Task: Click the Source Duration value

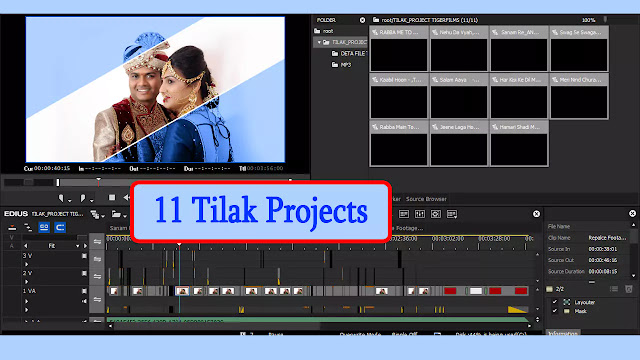Action: (602, 271)
